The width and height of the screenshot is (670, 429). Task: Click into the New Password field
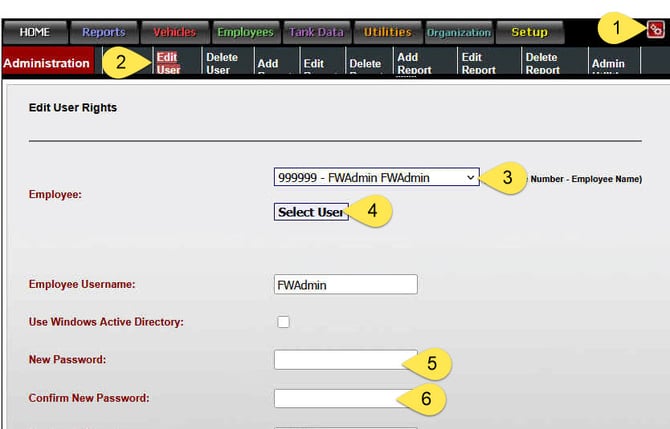[x=346, y=360]
